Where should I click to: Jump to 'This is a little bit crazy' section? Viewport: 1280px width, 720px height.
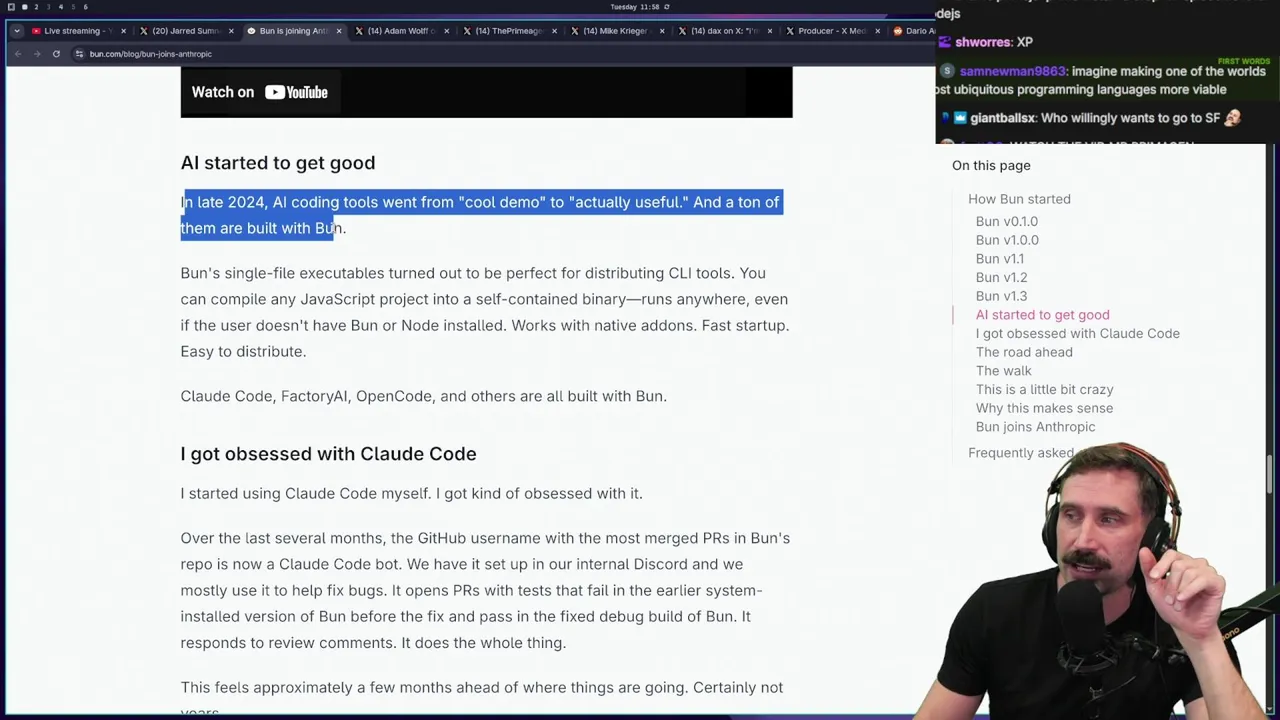click(1044, 389)
